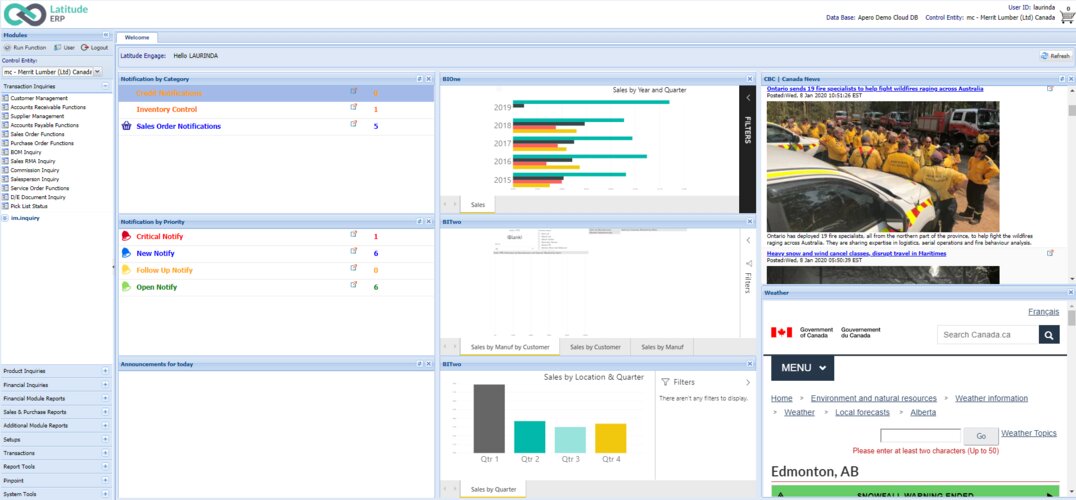This screenshot has width=1076, height=500.
Task: Select the Sales by Manuf tab
Action: (x=662, y=347)
